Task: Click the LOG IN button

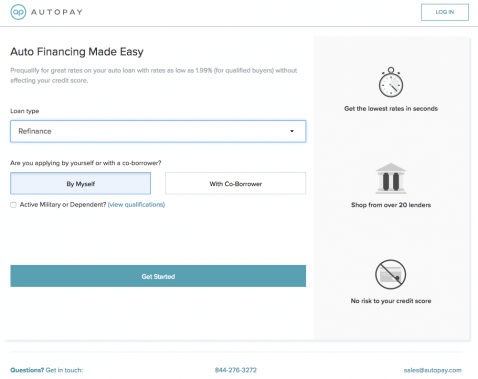Action: click(445, 12)
